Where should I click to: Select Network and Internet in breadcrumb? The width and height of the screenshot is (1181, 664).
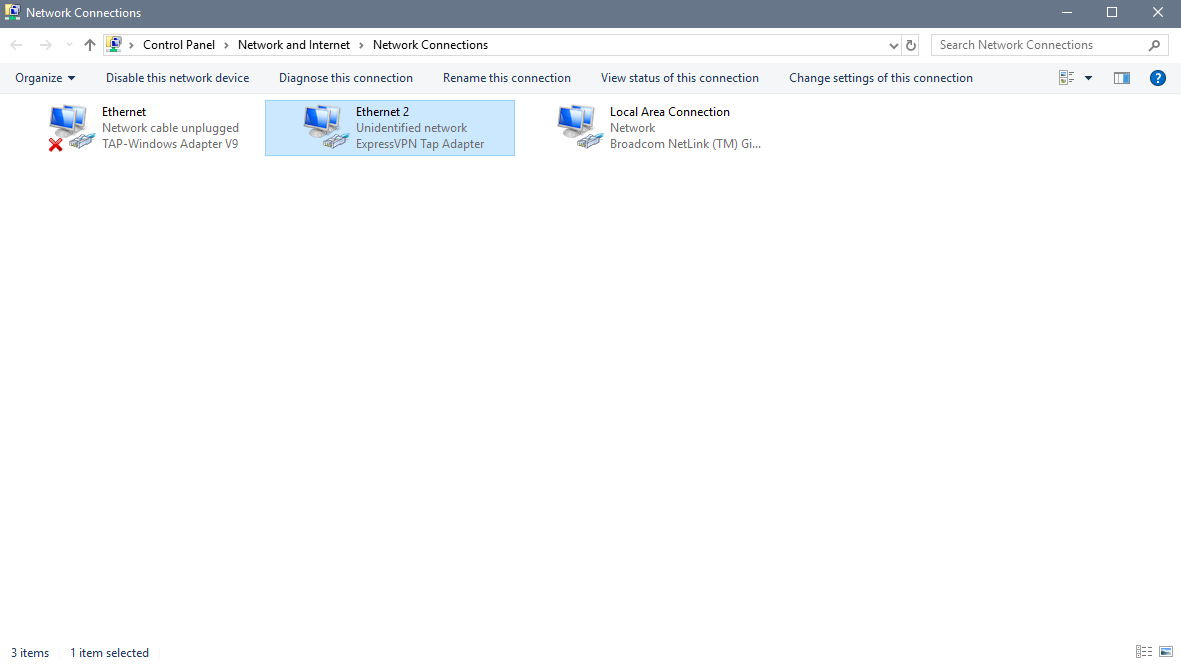[294, 45]
